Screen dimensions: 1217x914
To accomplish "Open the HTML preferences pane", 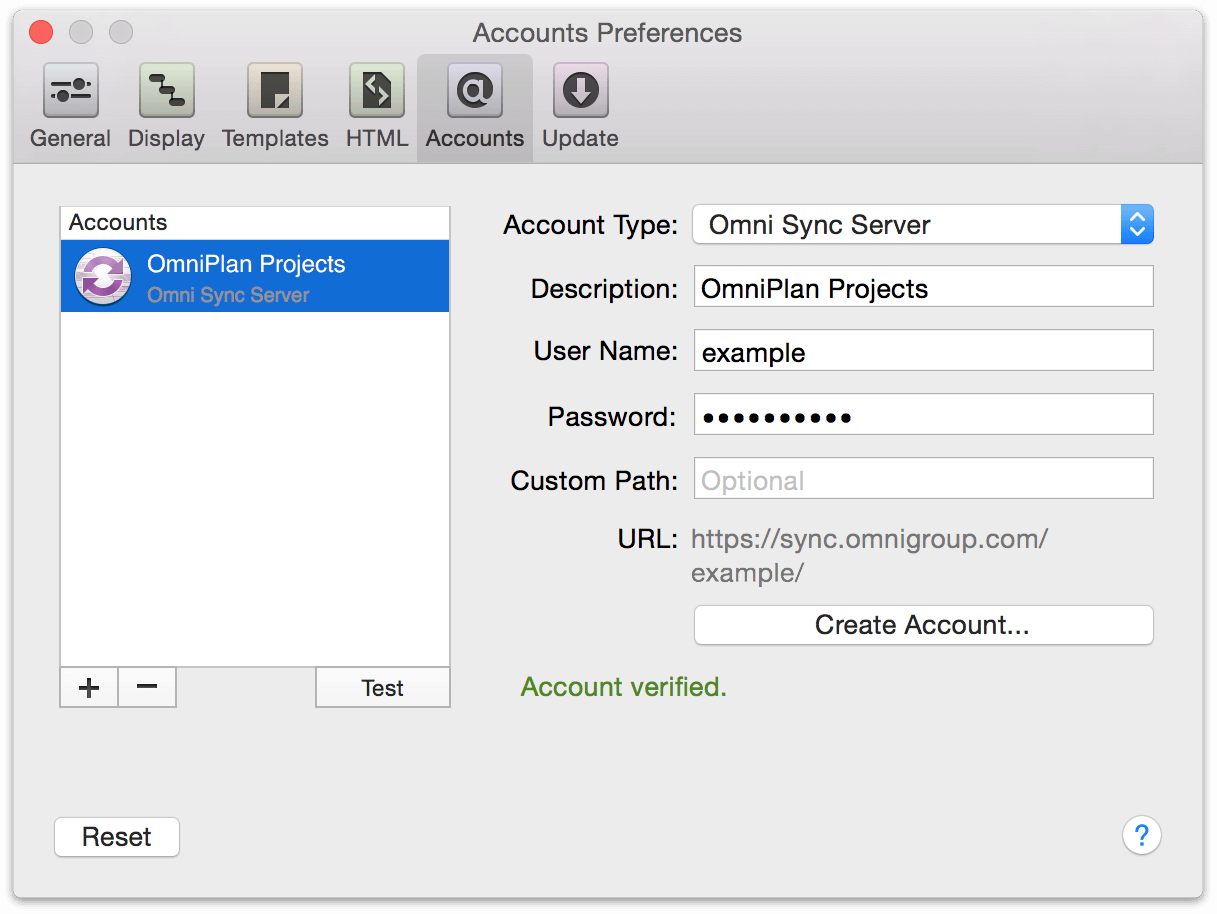I will 377,105.
